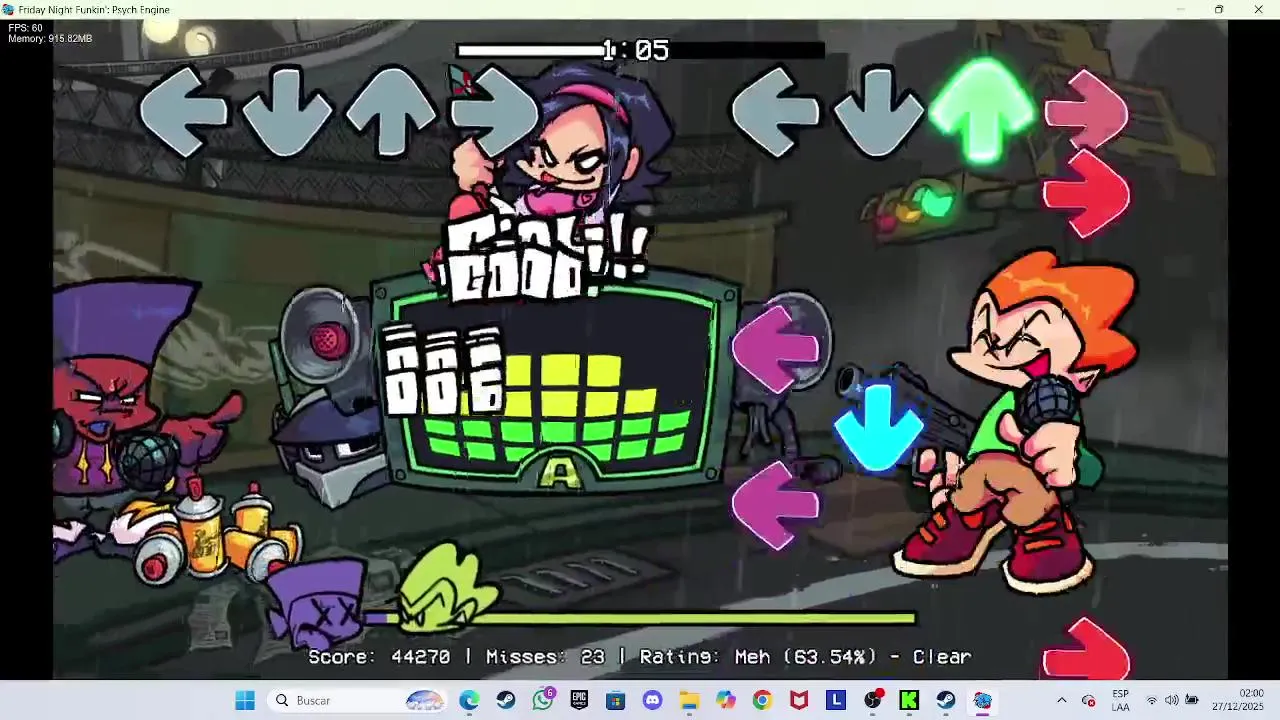Open the Microsoft Store taskbar icon
The width and height of the screenshot is (1280, 720).
(616, 700)
